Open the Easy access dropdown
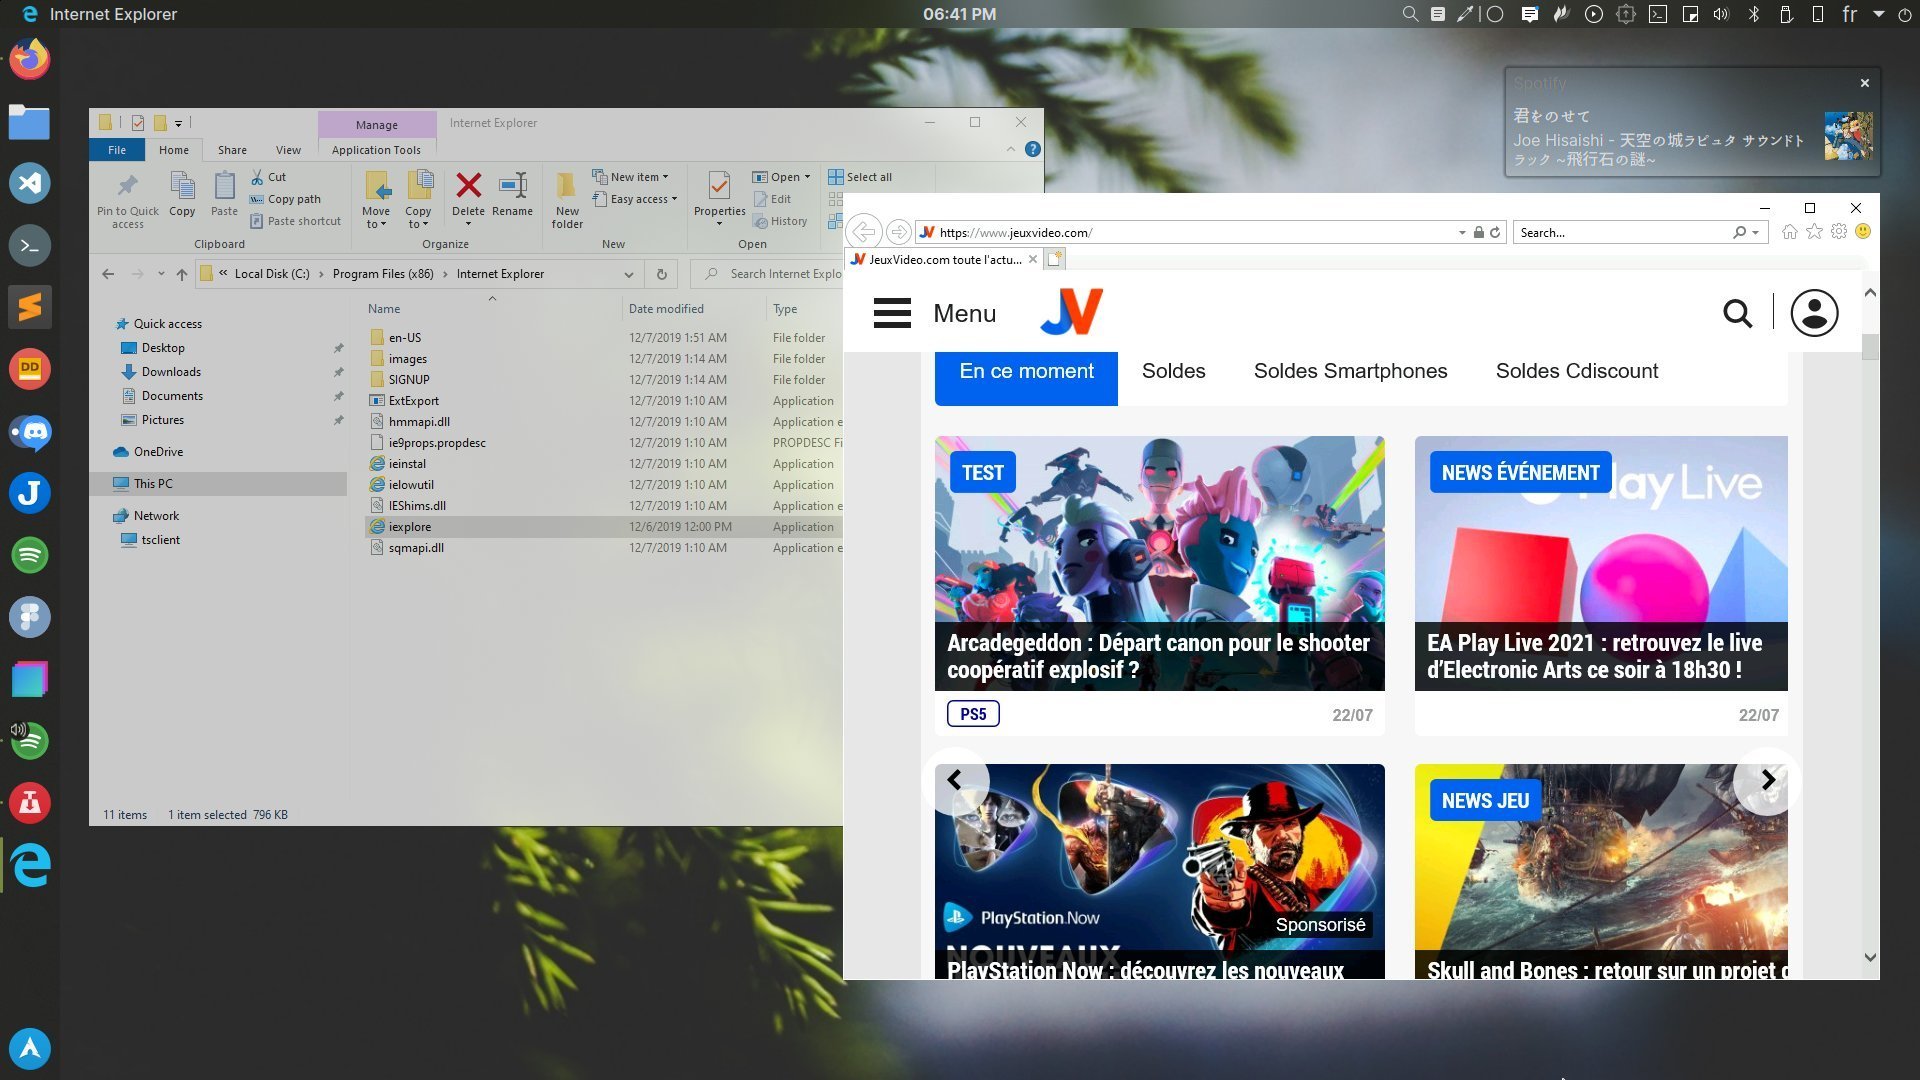This screenshot has height=1080, width=1920. click(x=635, y=199)
